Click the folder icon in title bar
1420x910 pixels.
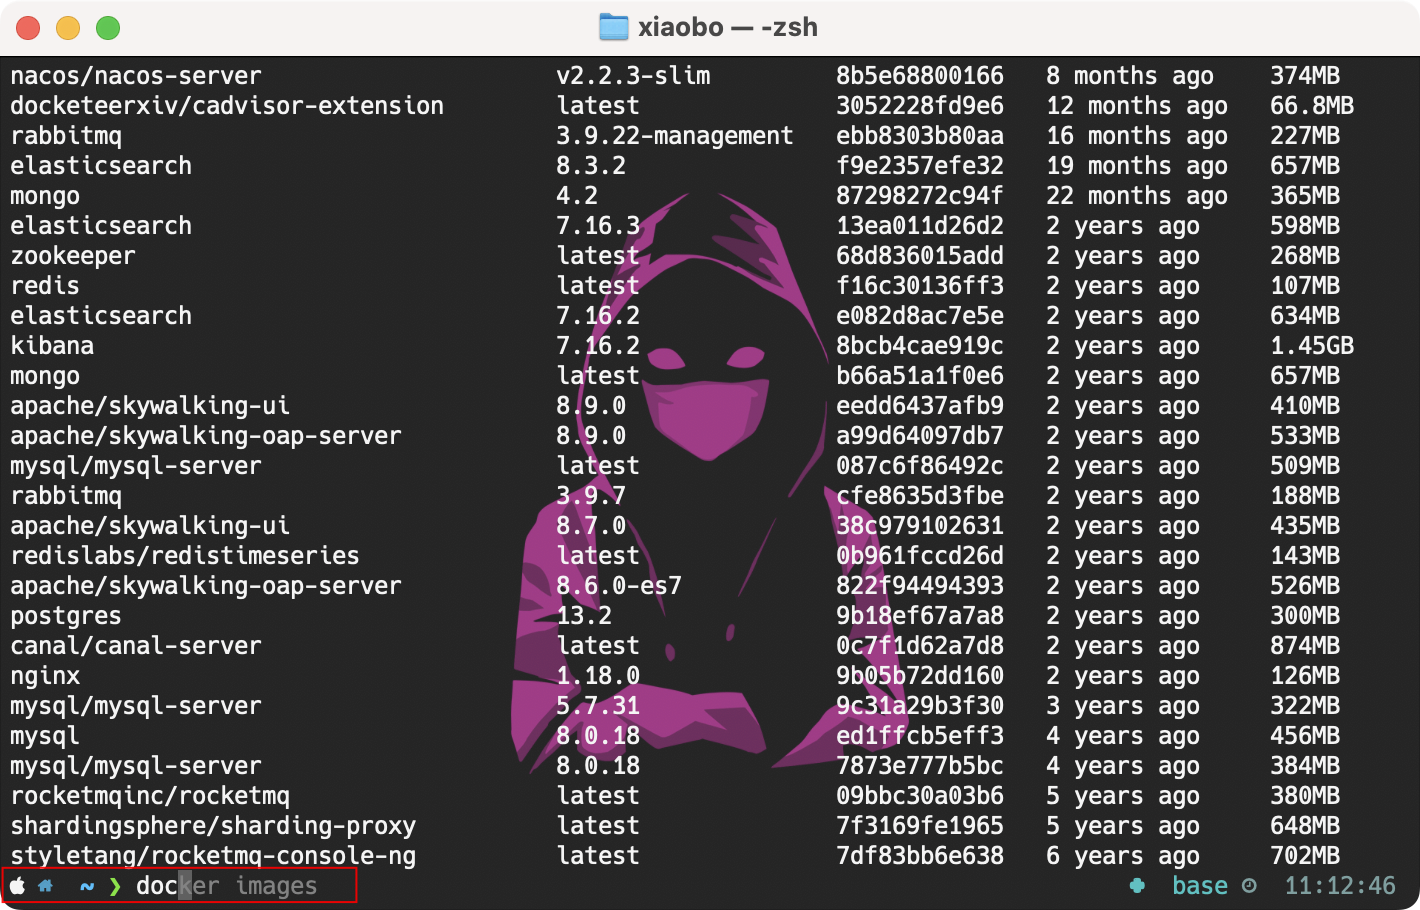(613, 27)
